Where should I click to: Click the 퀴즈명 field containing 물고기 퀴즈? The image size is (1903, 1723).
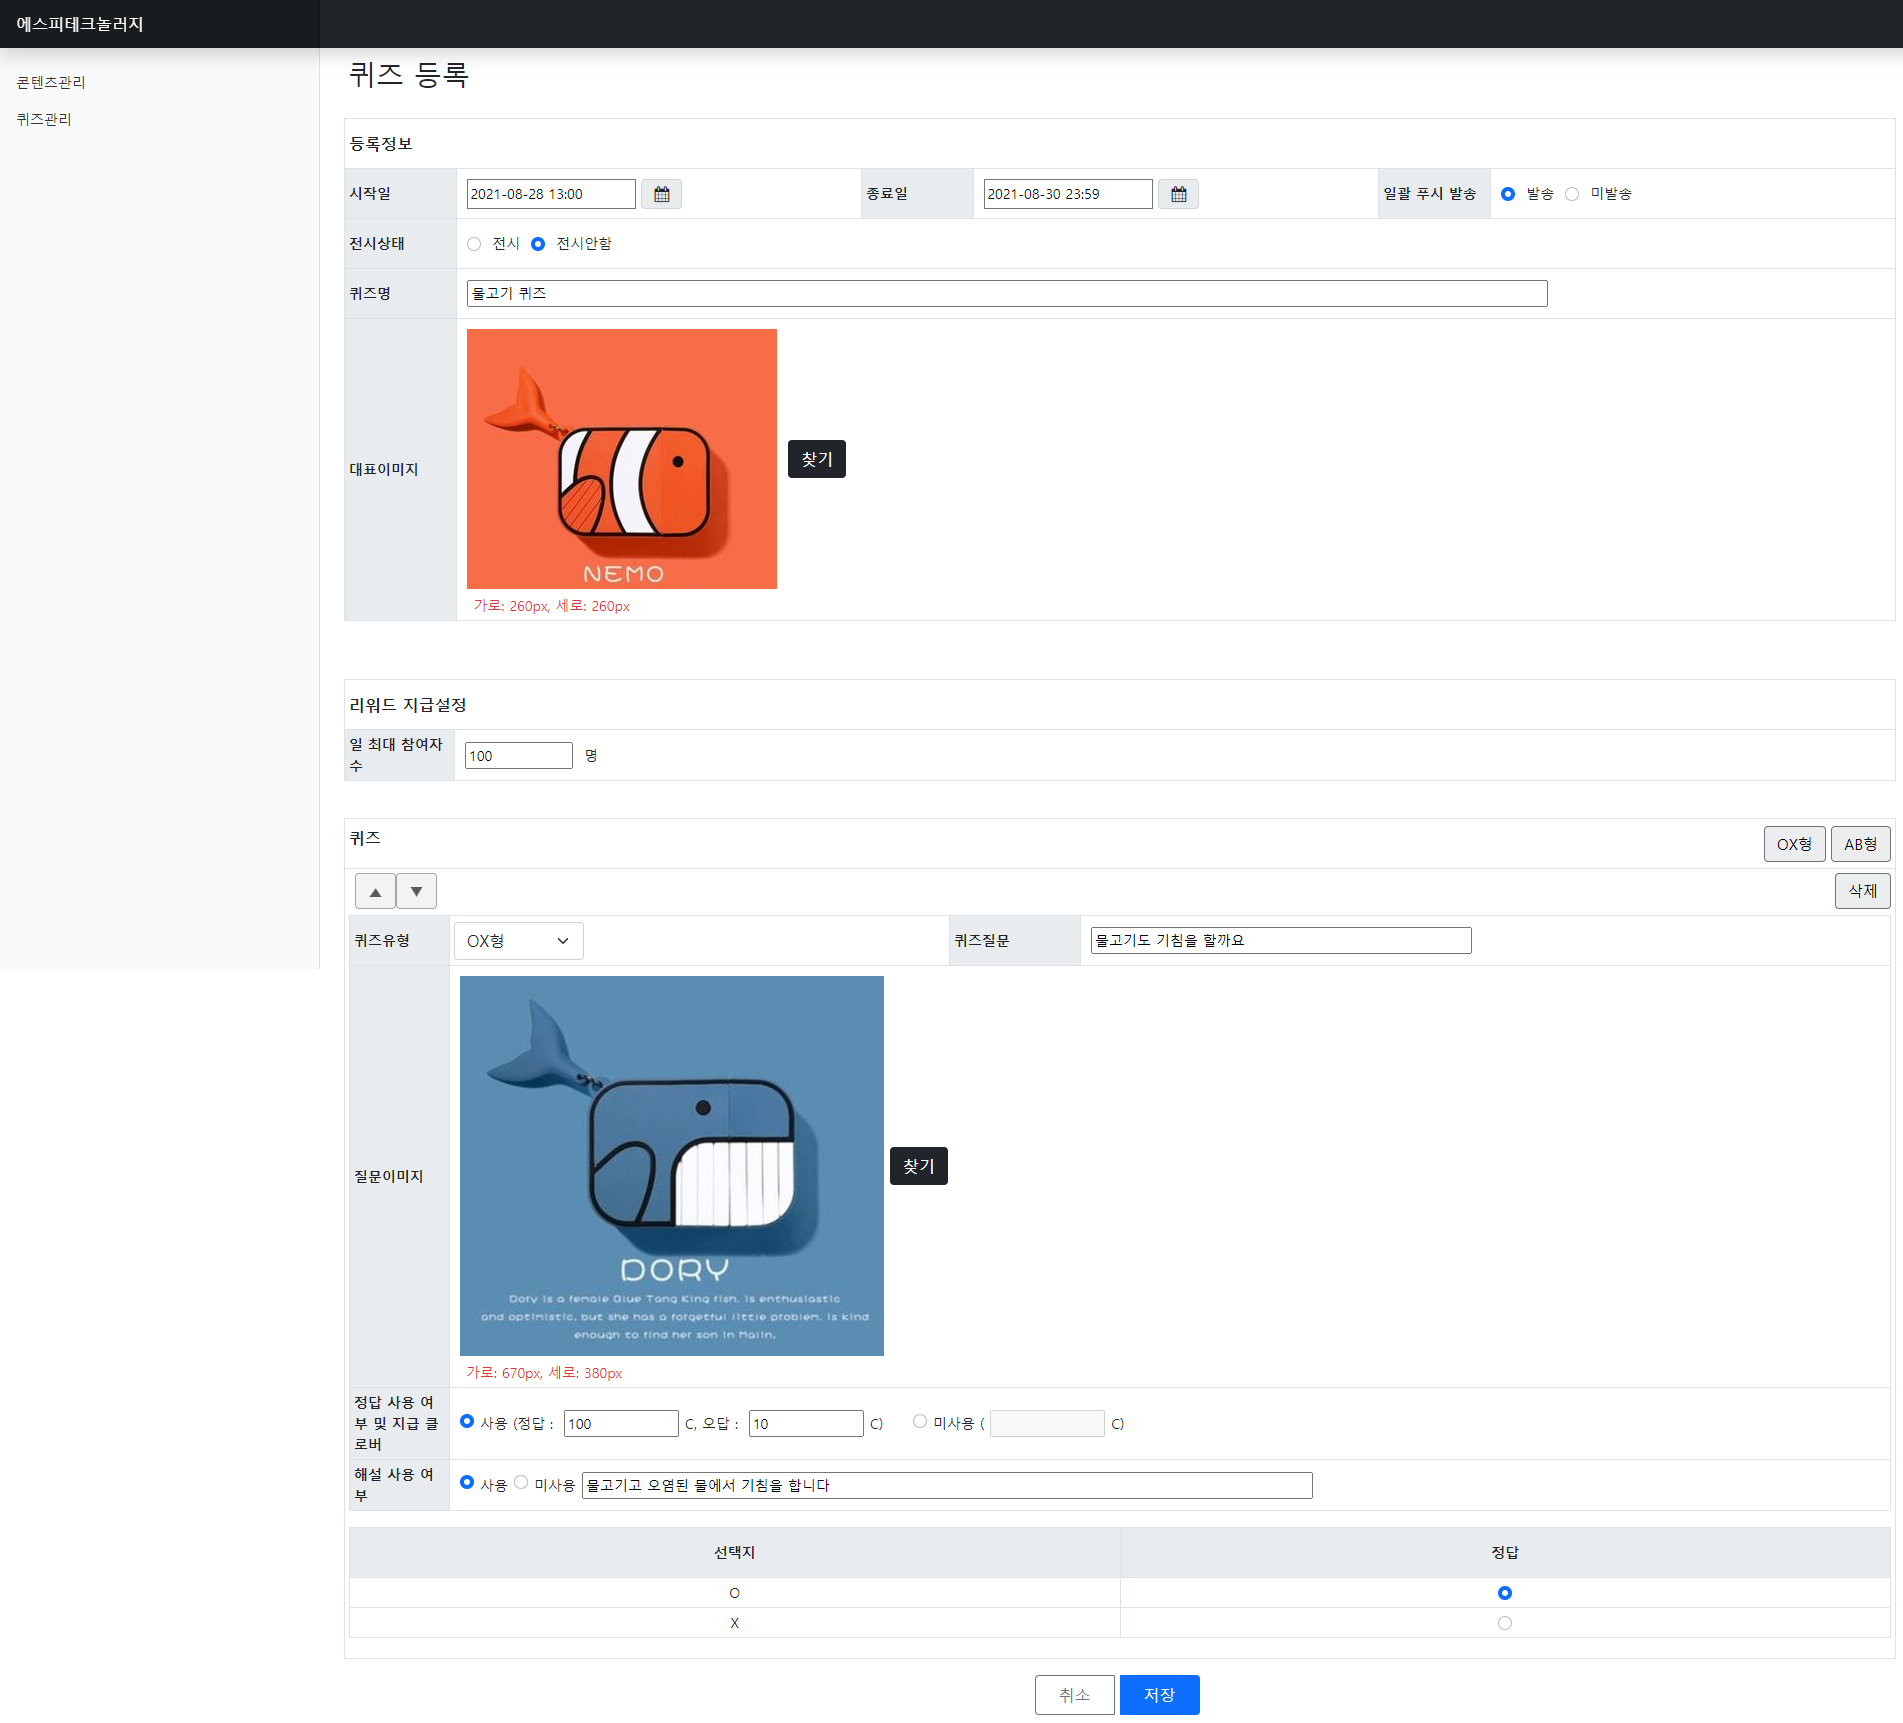1006,293
